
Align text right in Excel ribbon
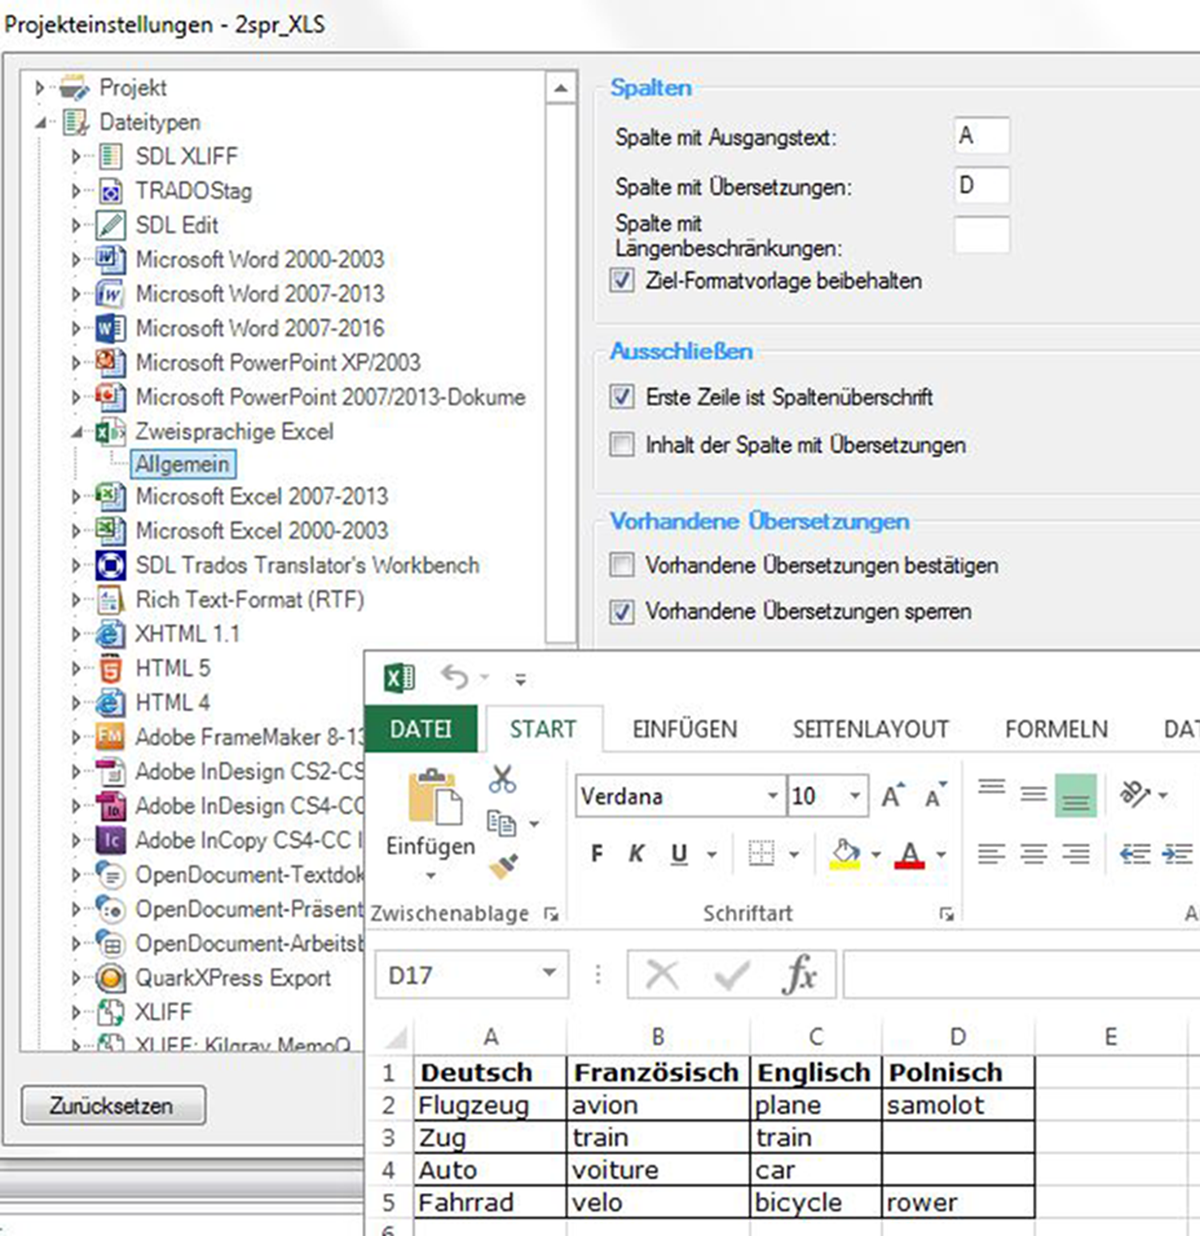point(1076,854)
